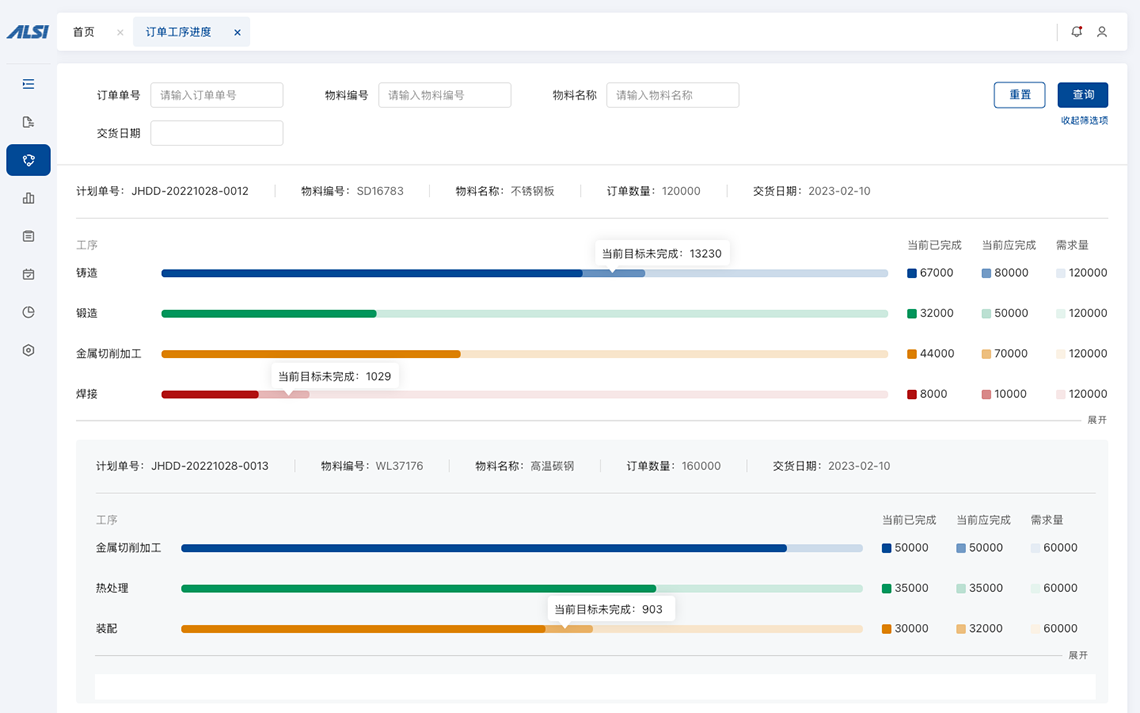This screenshot has width=1140, height=713.
Task: Select the highlighted process network icon in sidebar
Action: (28, 160)
